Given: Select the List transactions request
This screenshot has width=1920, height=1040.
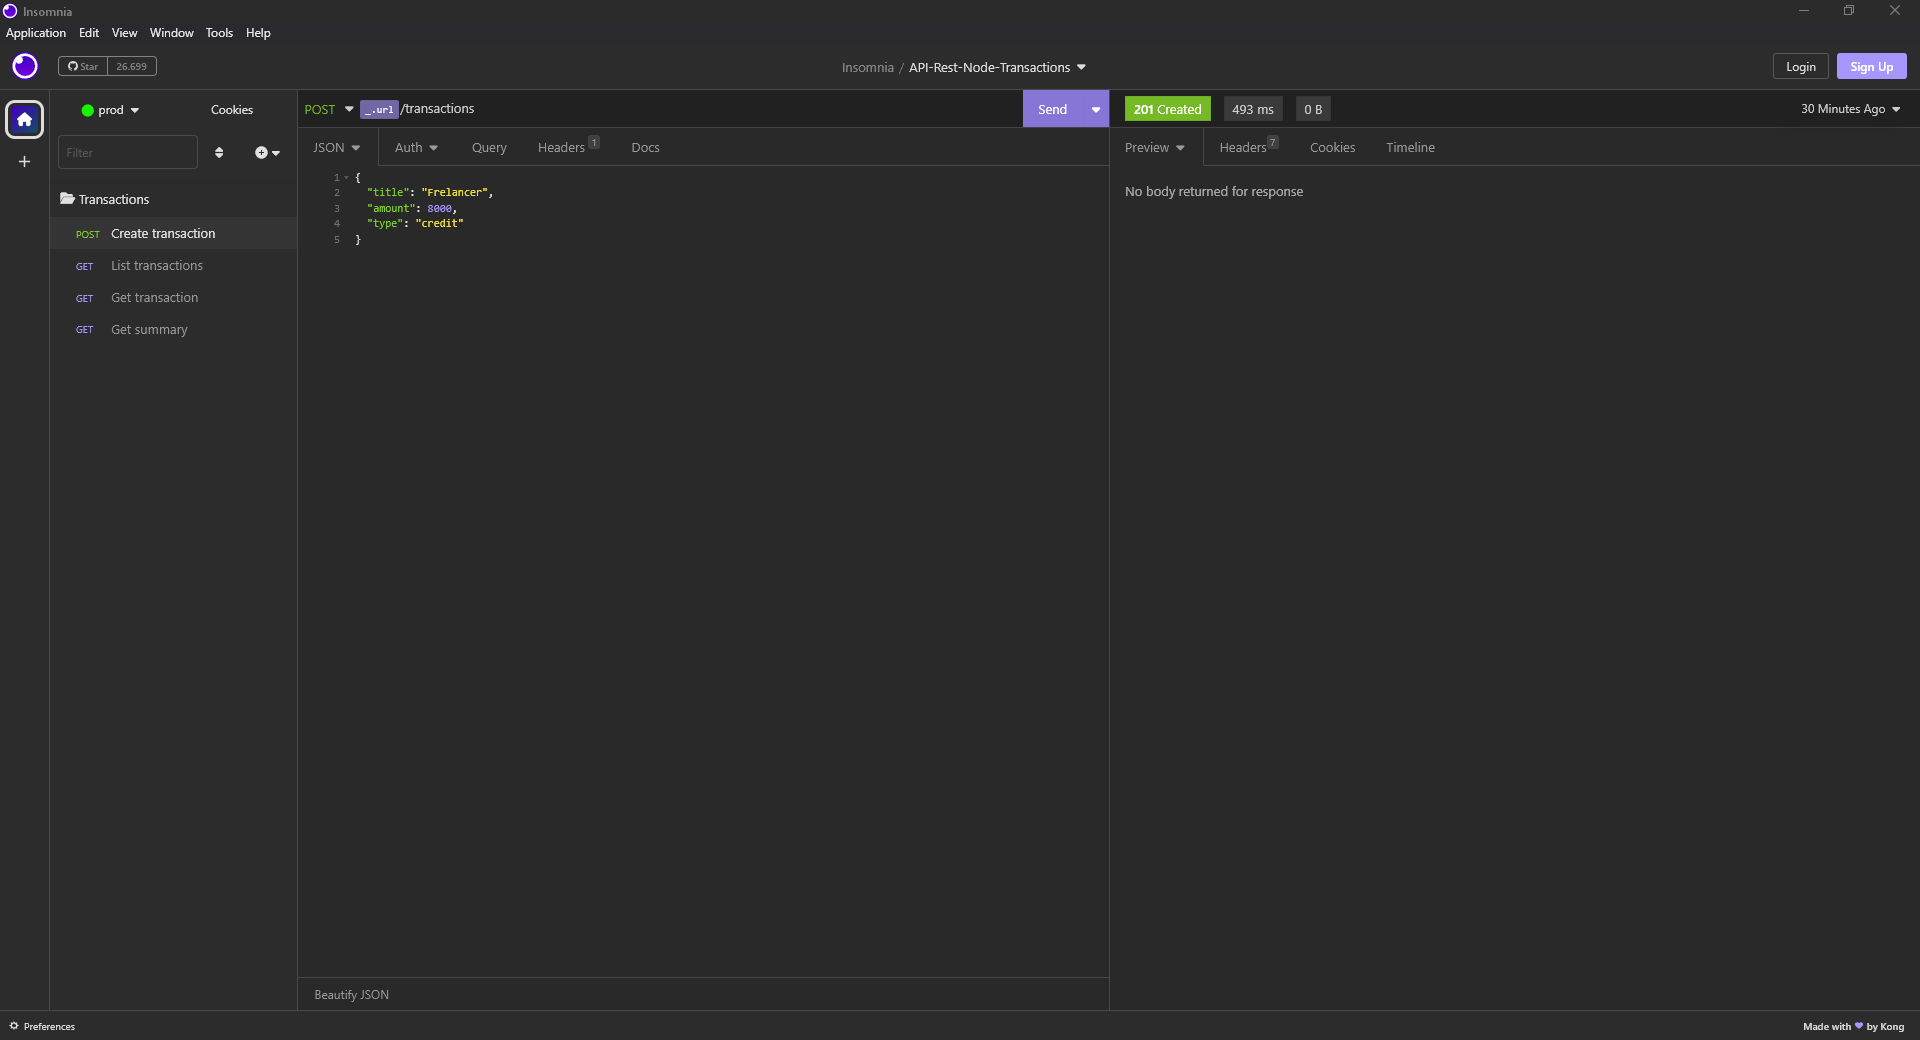Looking at the screenshot, I should pos(174,265).
